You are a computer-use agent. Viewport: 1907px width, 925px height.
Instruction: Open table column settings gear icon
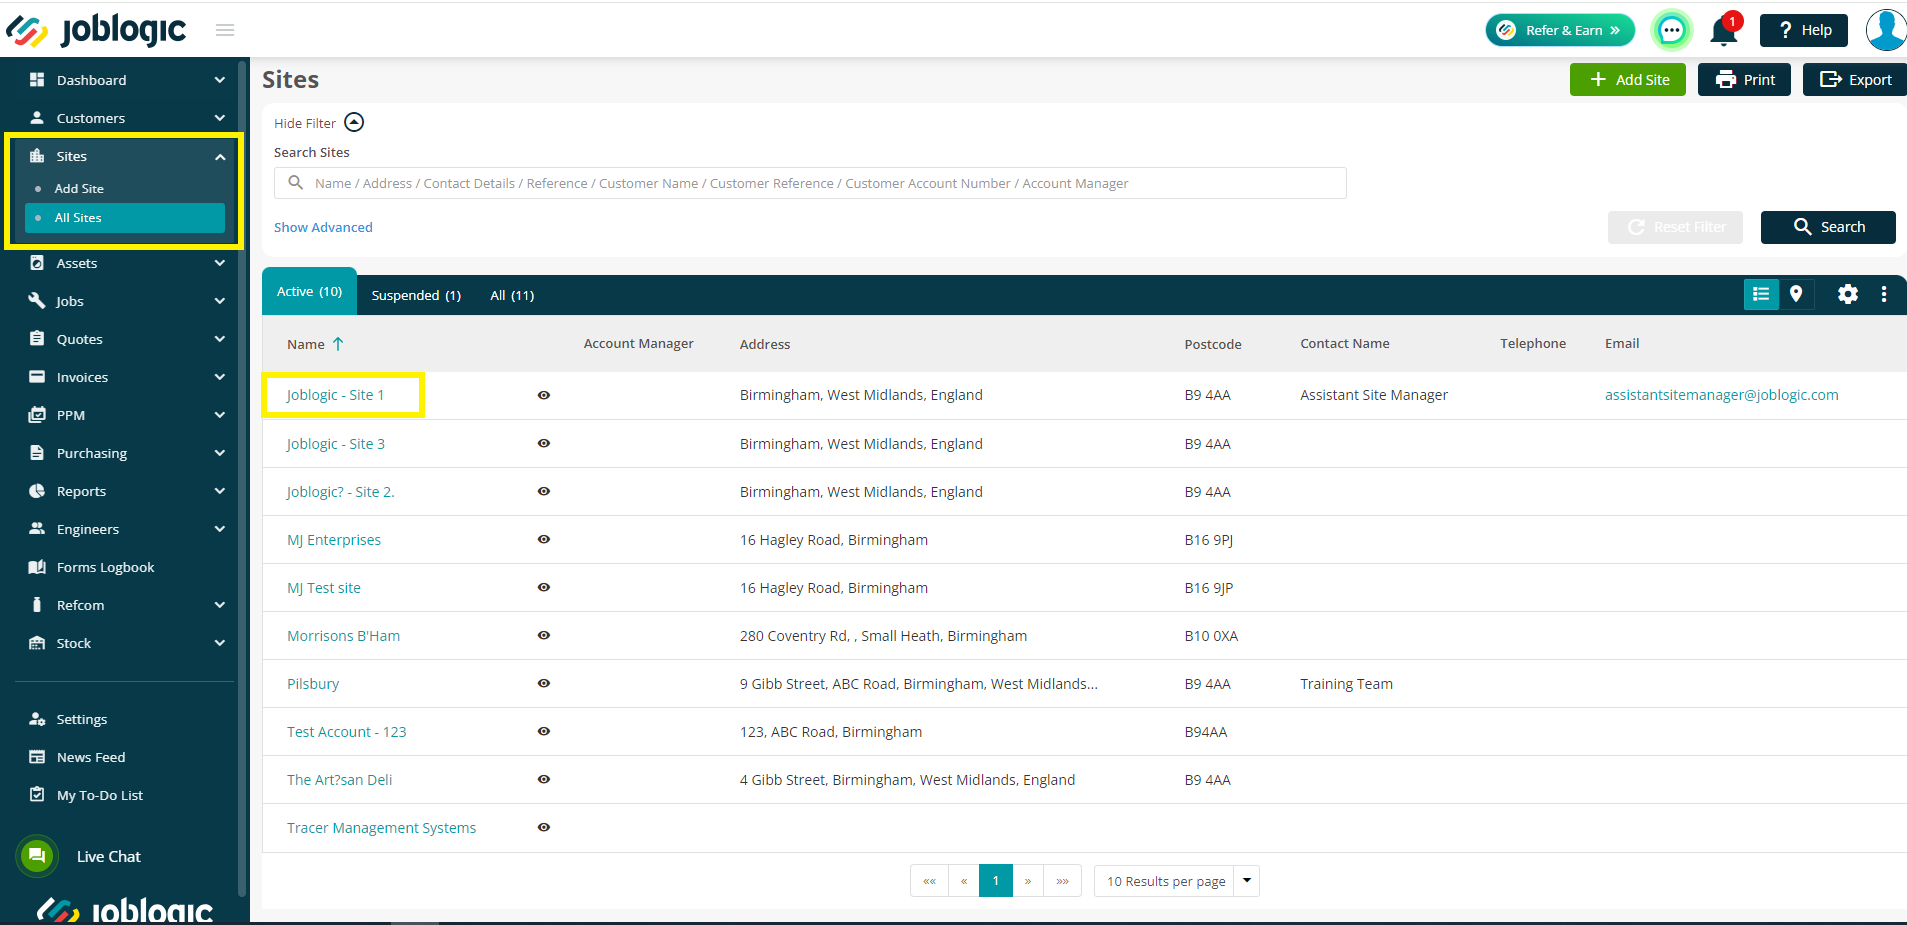1848,294
